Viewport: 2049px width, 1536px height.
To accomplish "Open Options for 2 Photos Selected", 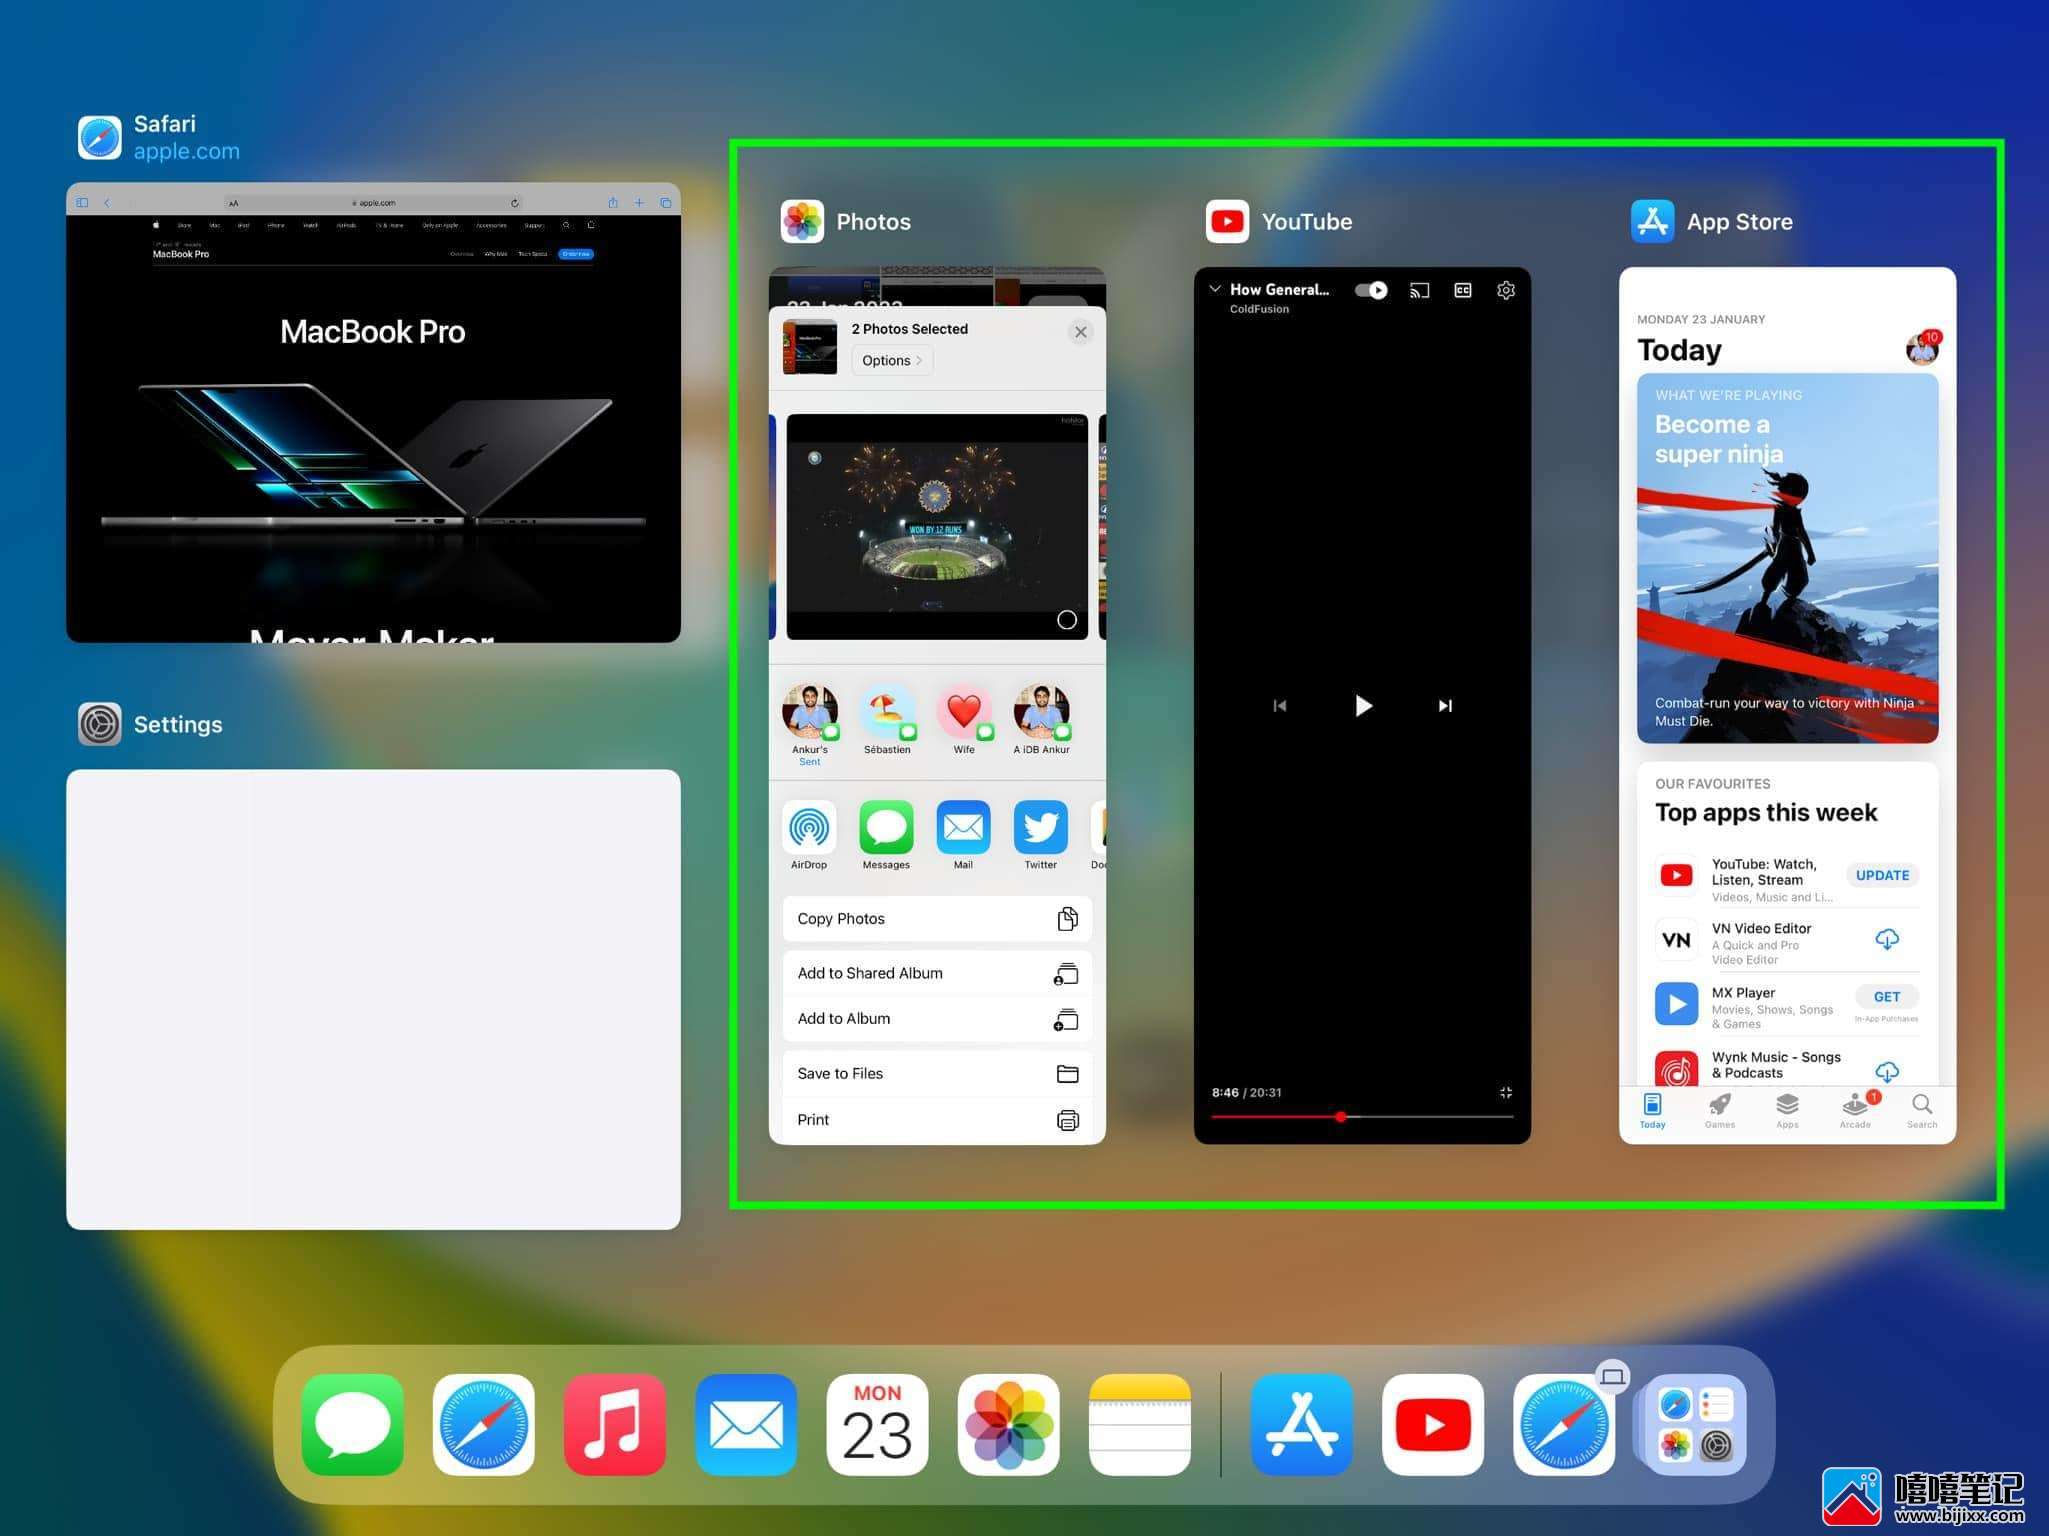I will pos(892,360).
